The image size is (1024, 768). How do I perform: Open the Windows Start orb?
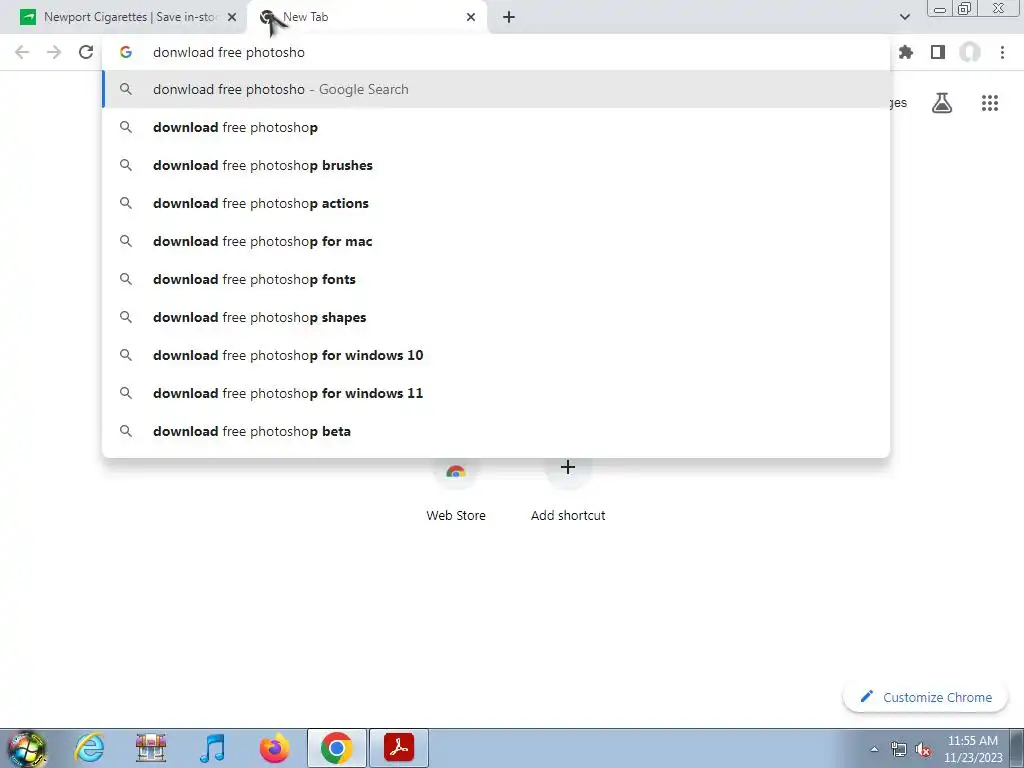(26, 748)
